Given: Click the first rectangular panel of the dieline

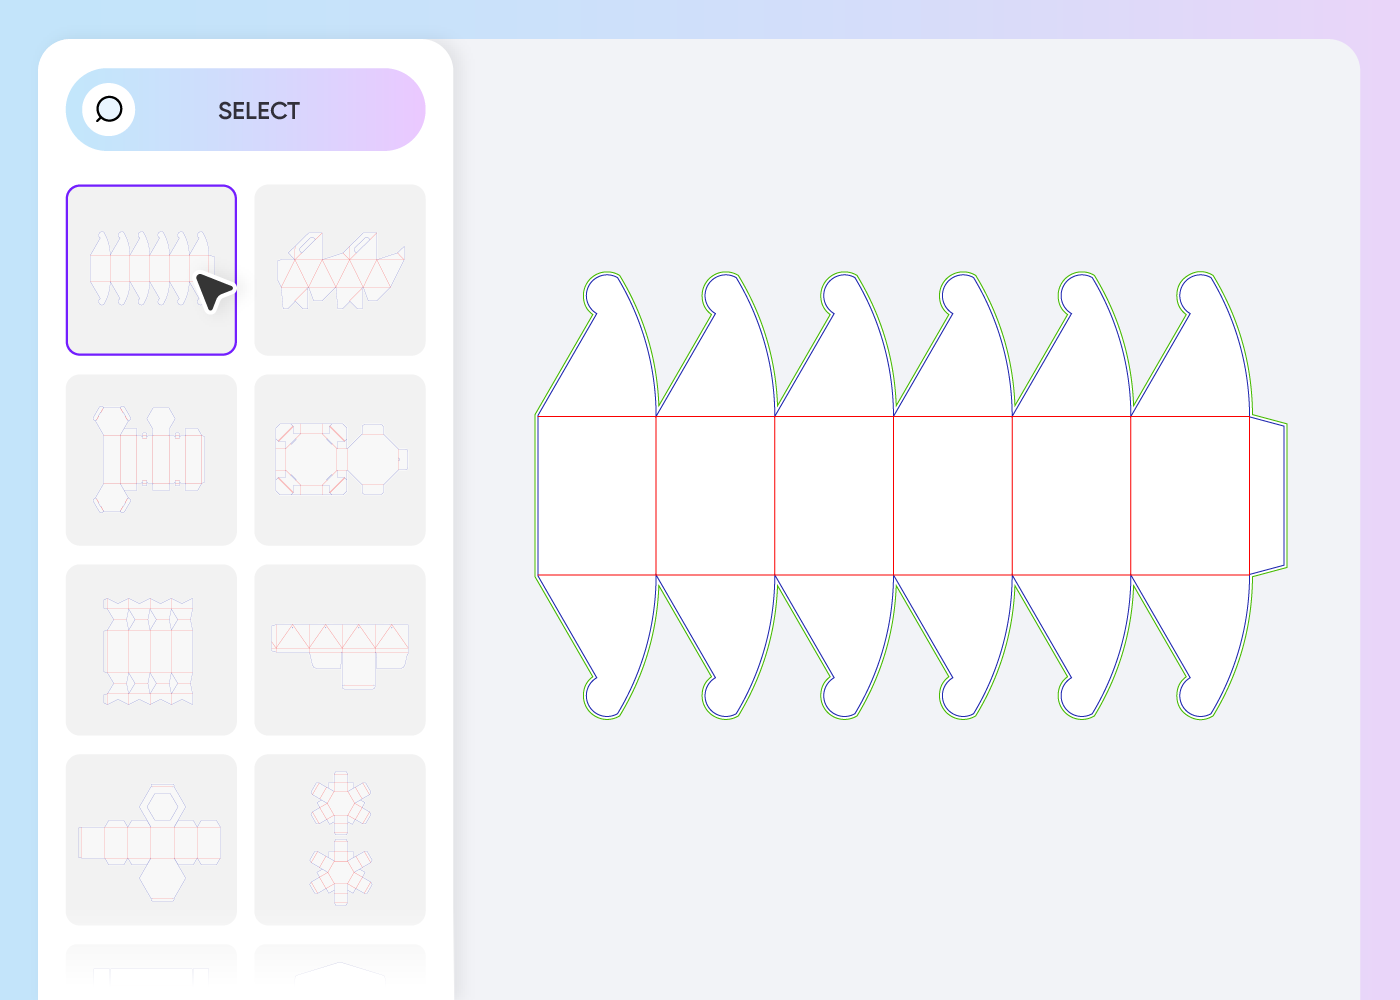Looking at the screenshot, I should point(597,496).
